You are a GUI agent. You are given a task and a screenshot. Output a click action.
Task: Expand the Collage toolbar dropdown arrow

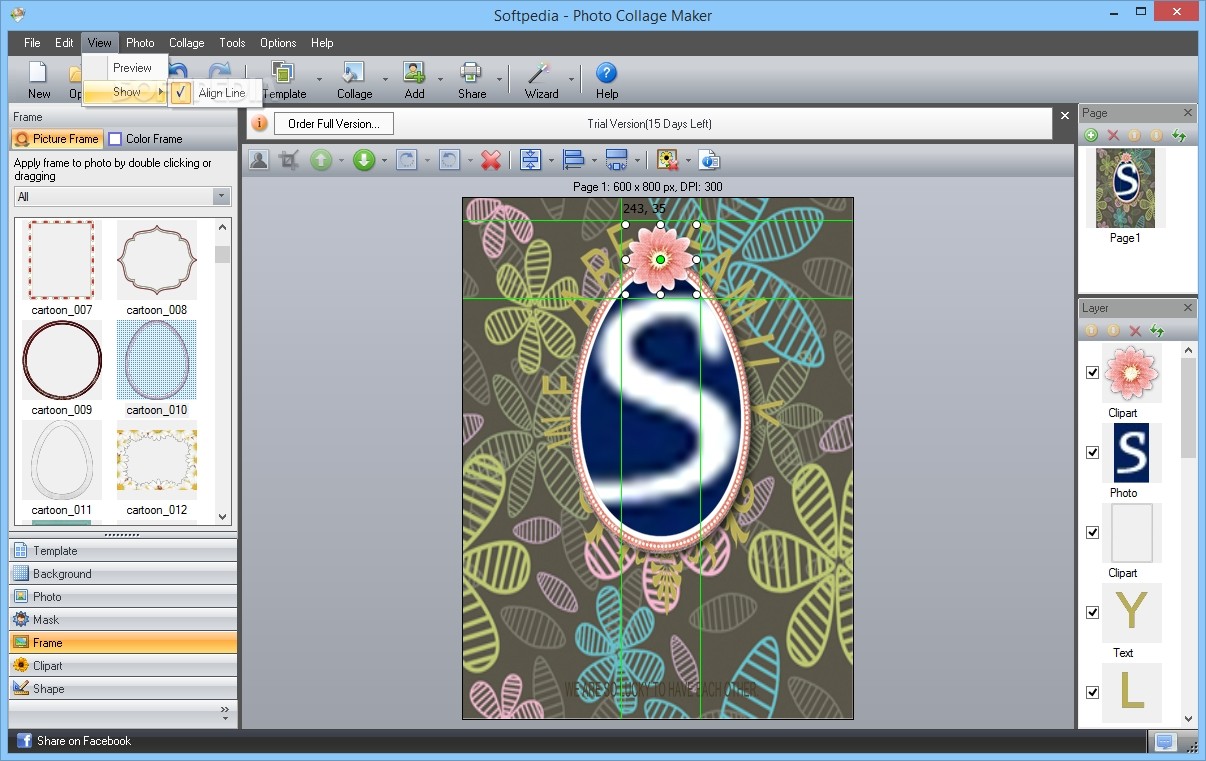click(x=385, y=79)
